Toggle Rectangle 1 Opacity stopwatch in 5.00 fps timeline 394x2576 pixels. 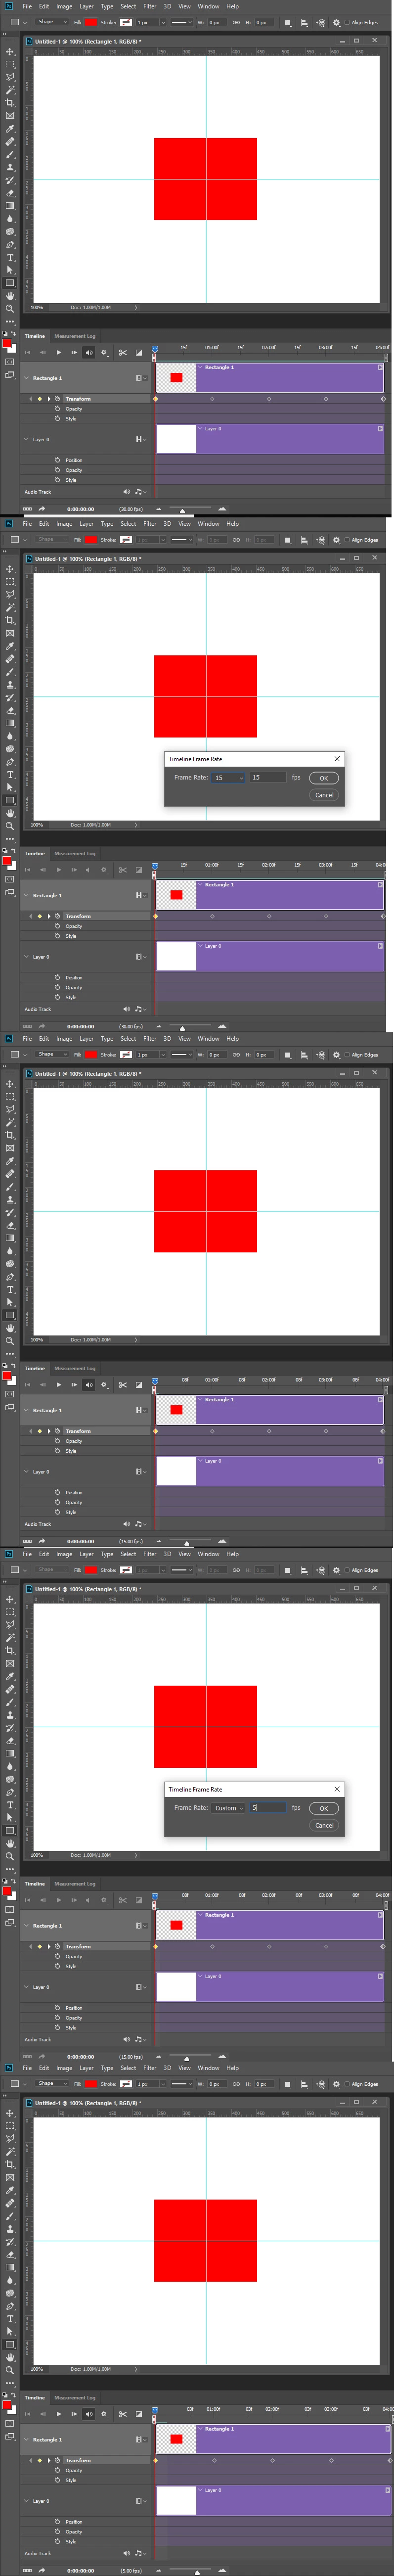click(57, 2470)
